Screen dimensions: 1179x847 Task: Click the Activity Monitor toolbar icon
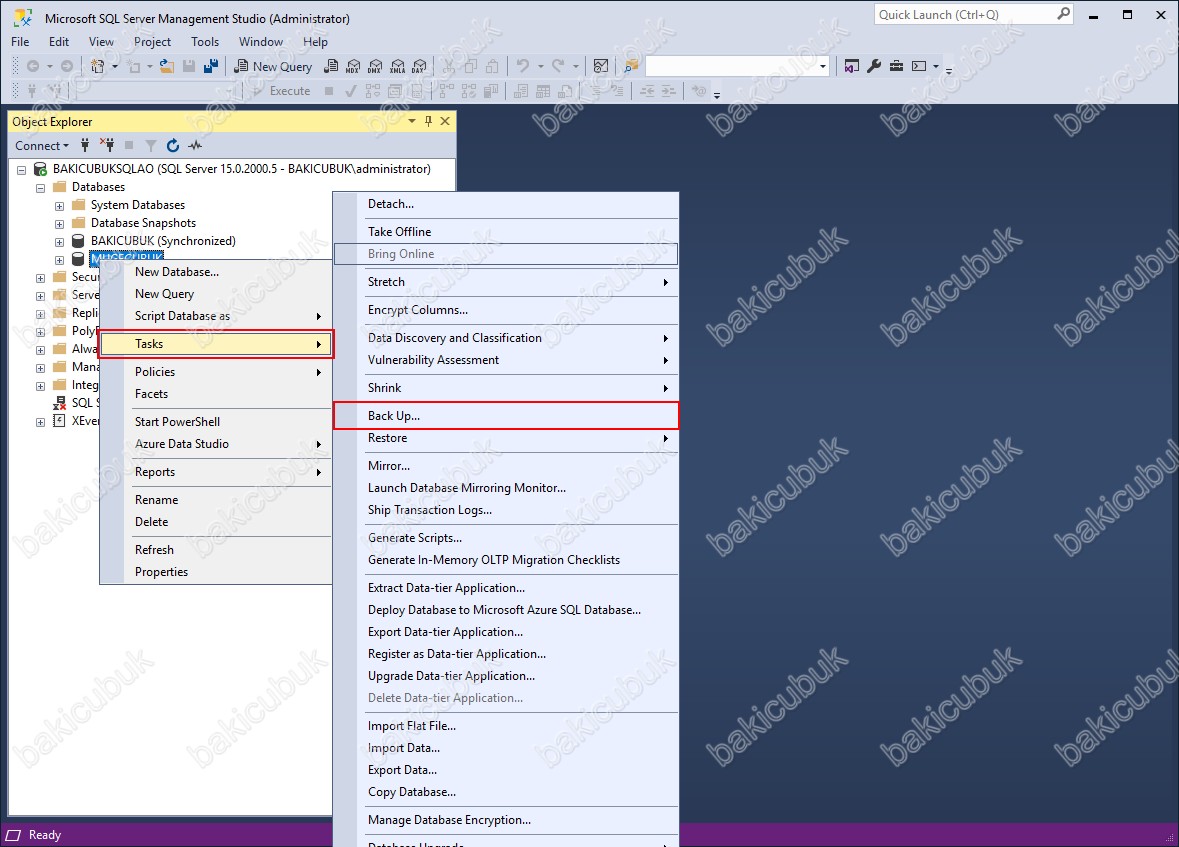click(x=601, y=66)
